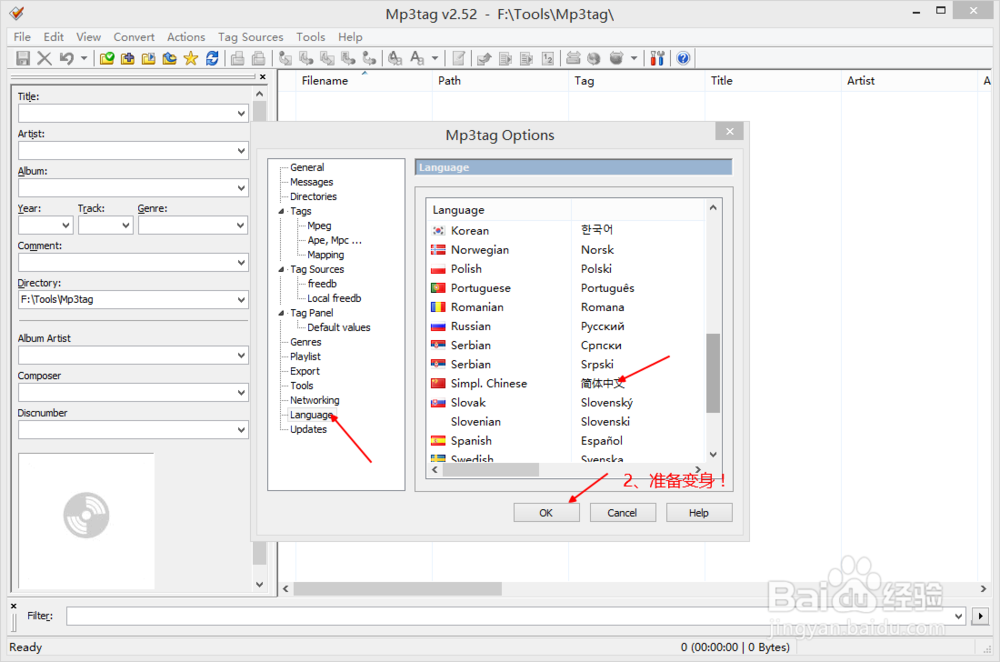Open the Edit menu

click(x=54, y=37)
